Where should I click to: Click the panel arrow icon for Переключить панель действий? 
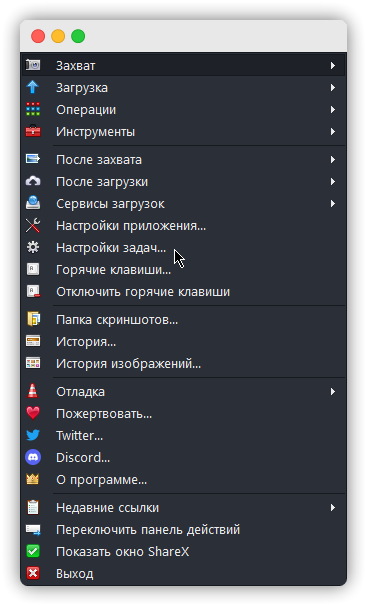click(33, 529)
